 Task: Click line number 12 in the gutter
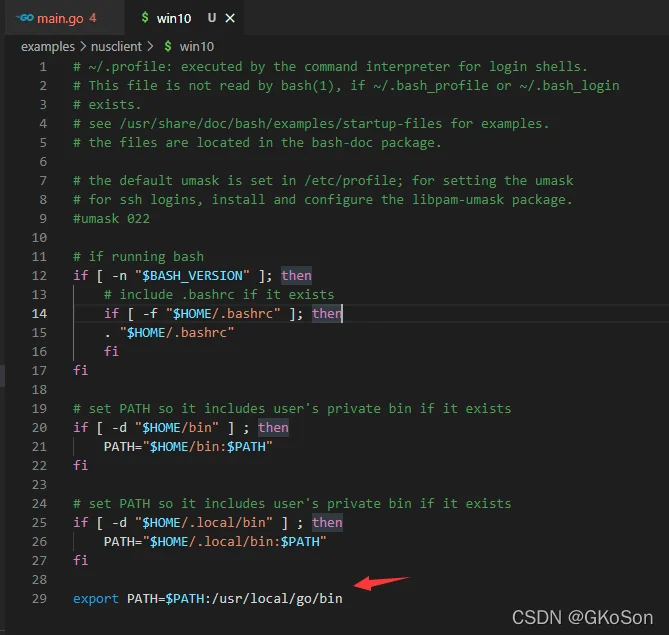[39, 276]
